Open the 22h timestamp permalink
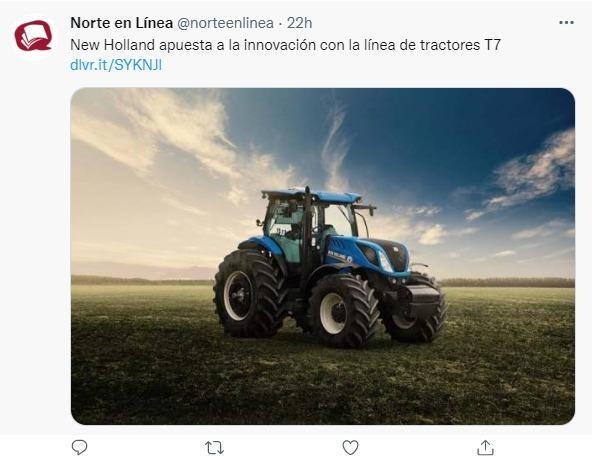 pos(299,23)
